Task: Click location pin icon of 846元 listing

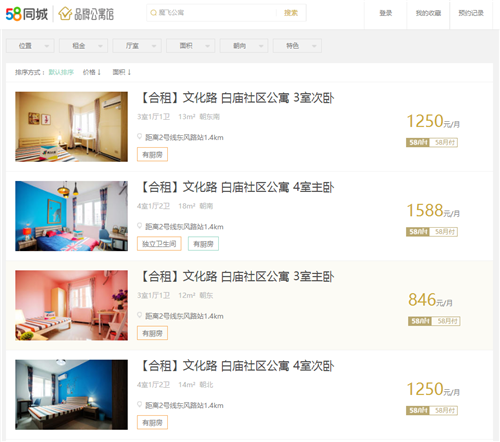Action: (140, 315)
